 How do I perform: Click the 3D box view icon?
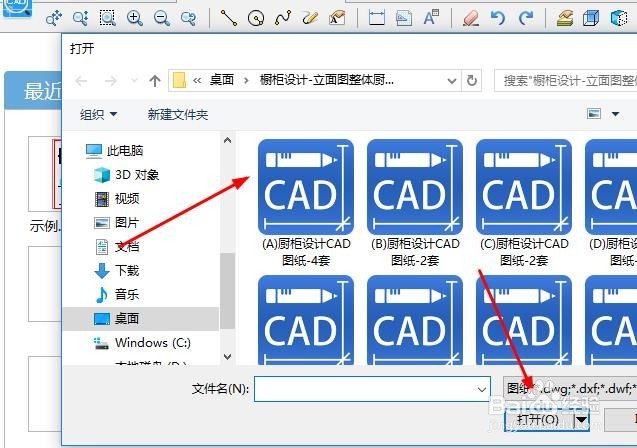pos(591,18)
